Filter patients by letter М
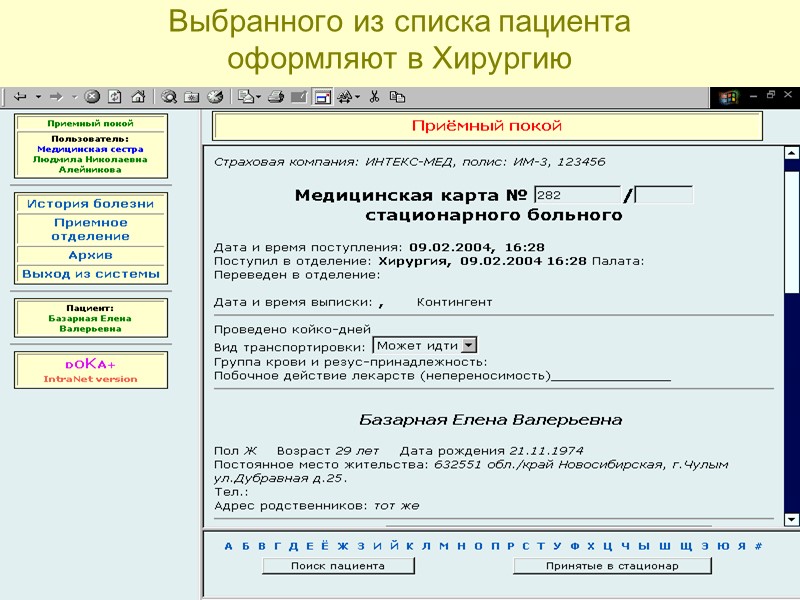Image resolution: width=800 pixels, height=600 pixels. [x=444, y=546]
